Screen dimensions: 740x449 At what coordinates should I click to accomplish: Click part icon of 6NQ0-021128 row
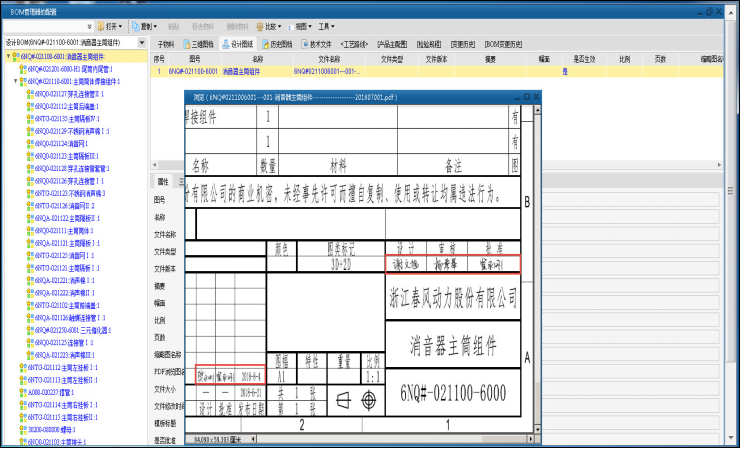30,168
